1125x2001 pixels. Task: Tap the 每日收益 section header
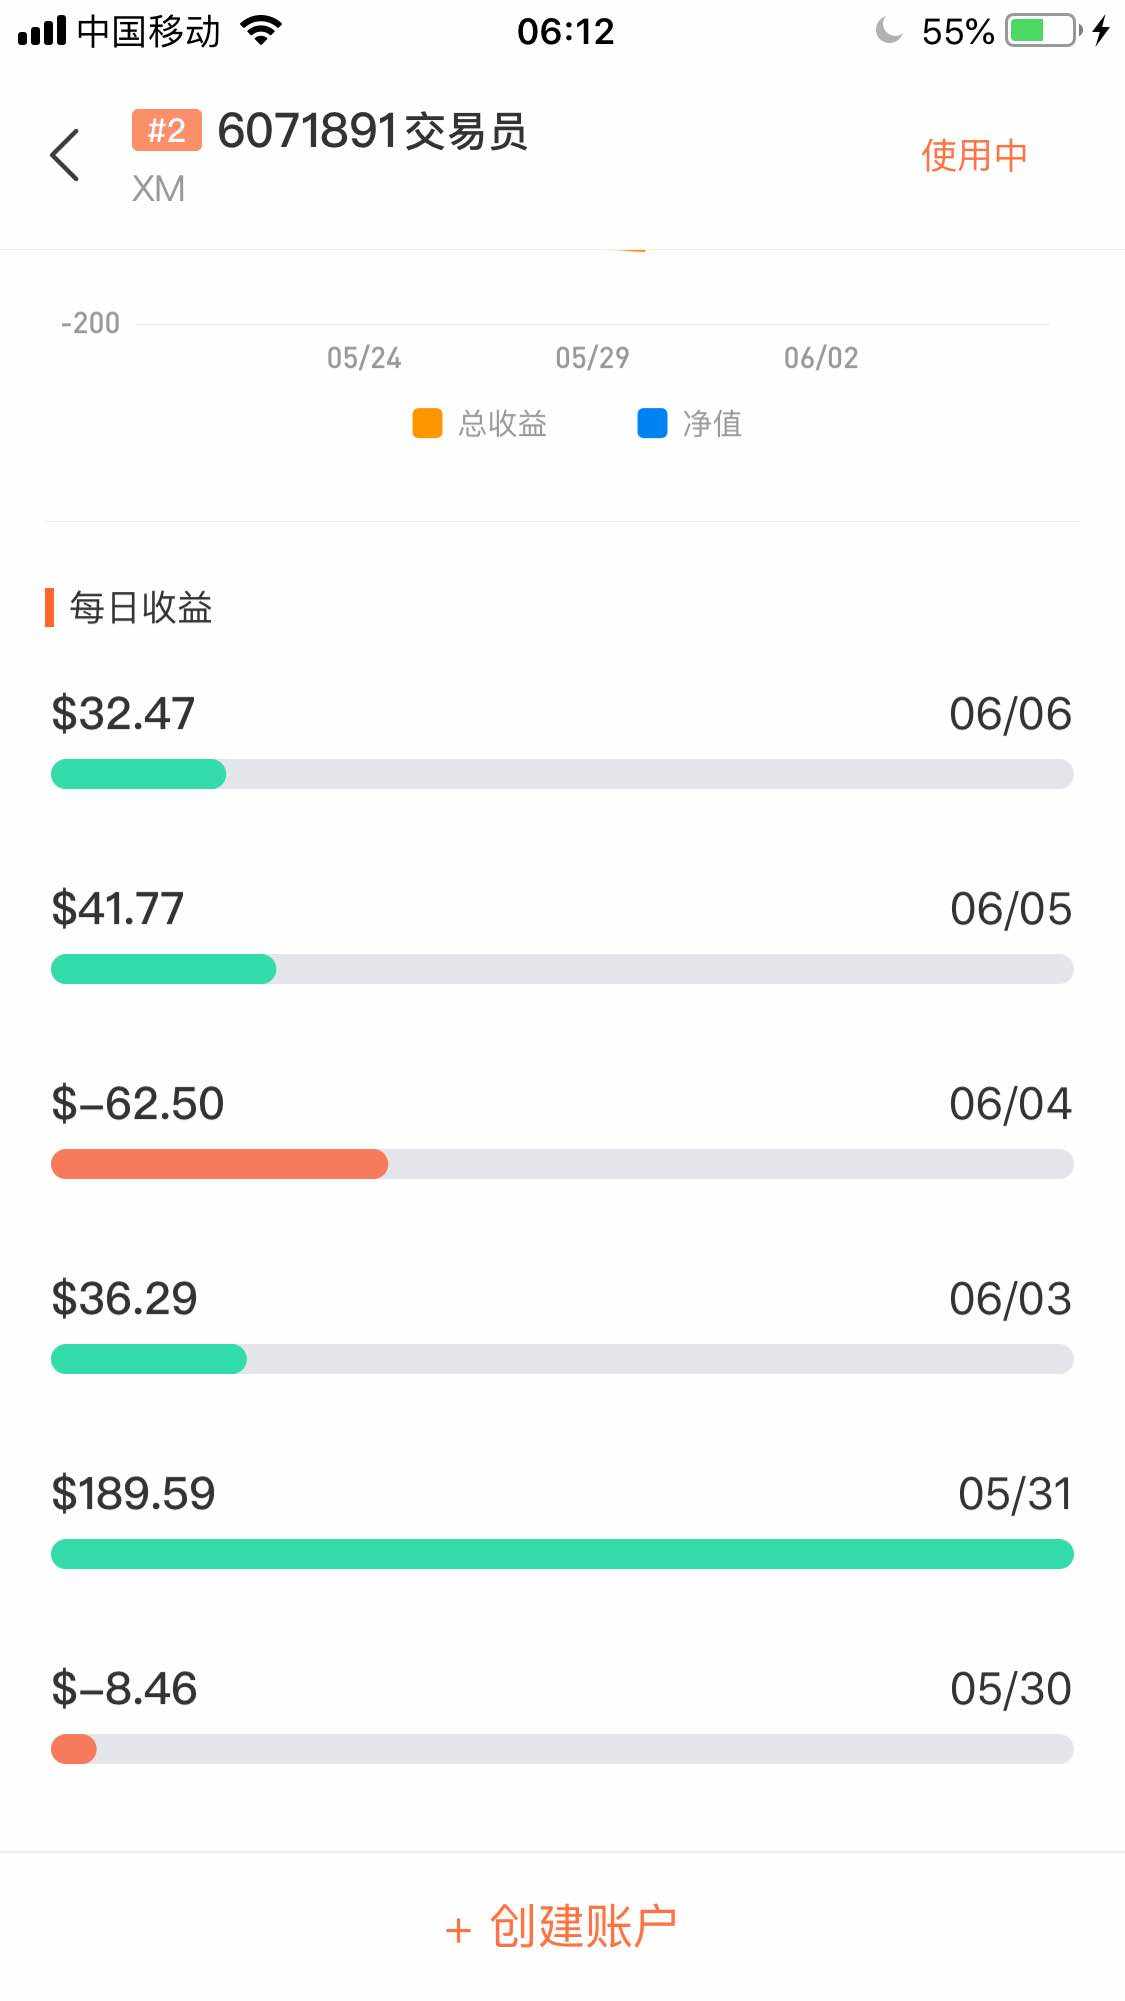coord(141,608)
